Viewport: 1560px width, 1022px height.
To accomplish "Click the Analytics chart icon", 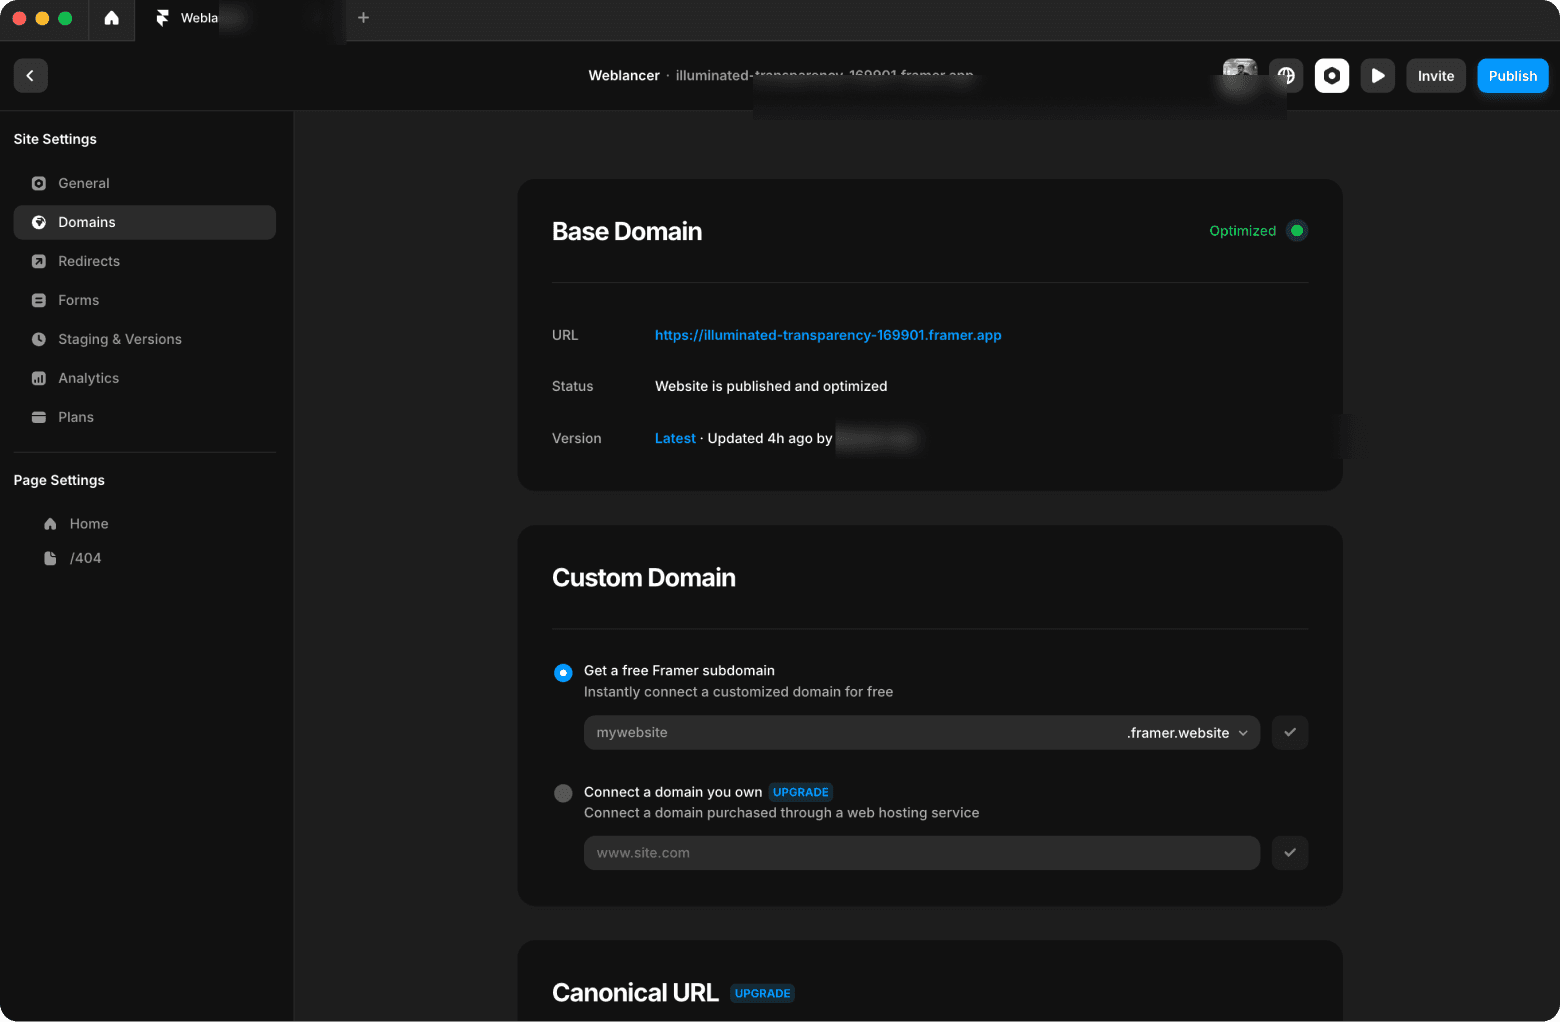I will pos(39,379).
